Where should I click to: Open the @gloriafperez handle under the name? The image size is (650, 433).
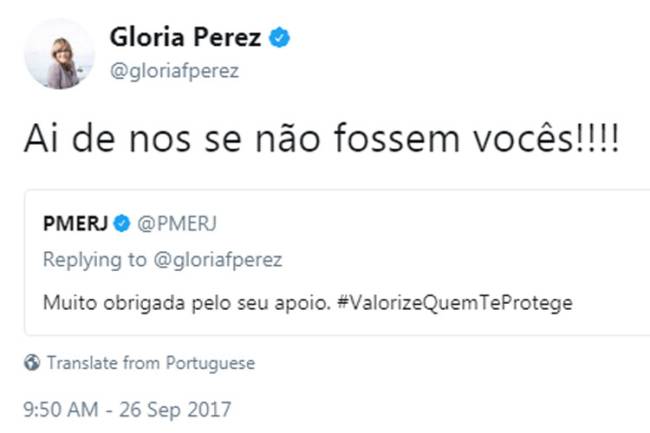[173, 72]
